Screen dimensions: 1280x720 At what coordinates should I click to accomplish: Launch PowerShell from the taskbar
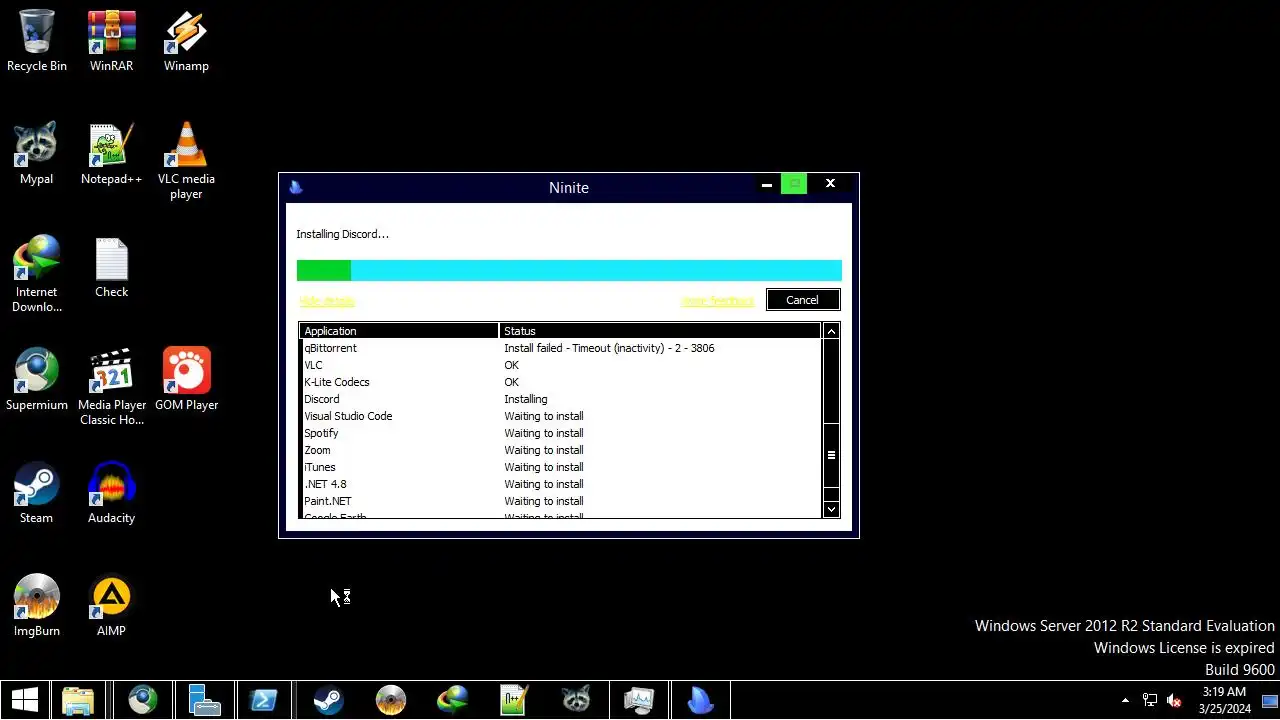pyautogui.click(x=264, y=700)
